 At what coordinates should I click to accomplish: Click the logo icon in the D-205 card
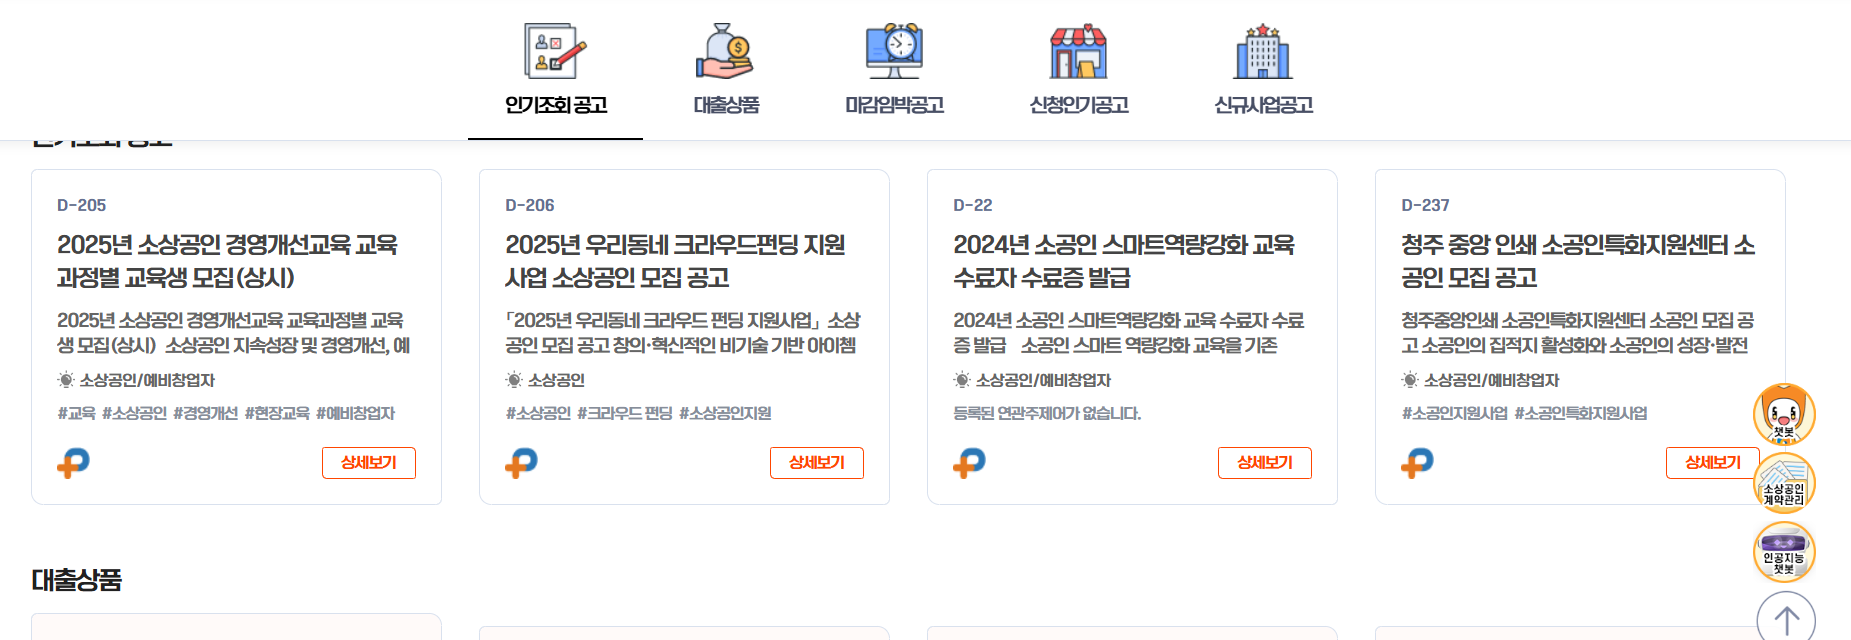tap(73, 462)
